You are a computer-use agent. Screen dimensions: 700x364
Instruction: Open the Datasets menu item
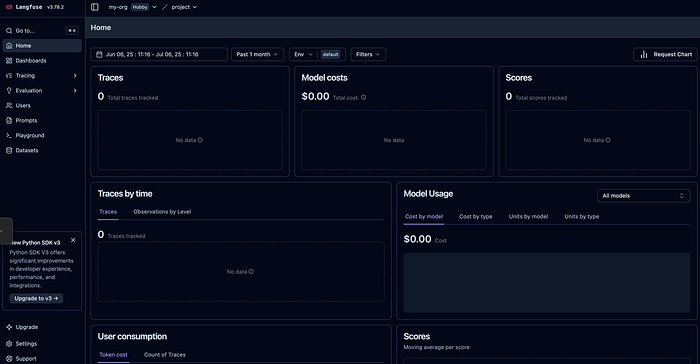[x=42, y=151]
